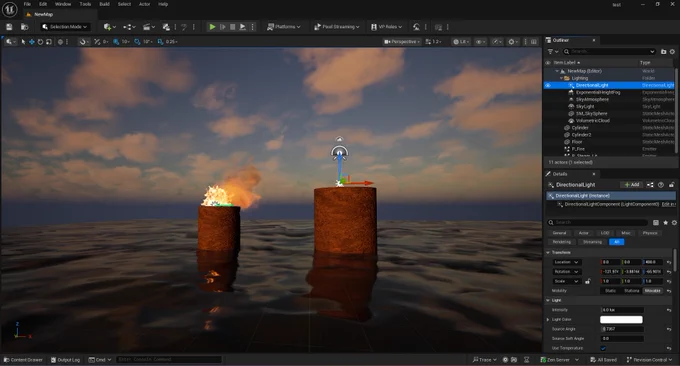Filter Details by Rendering category

(x=562, y=242)
